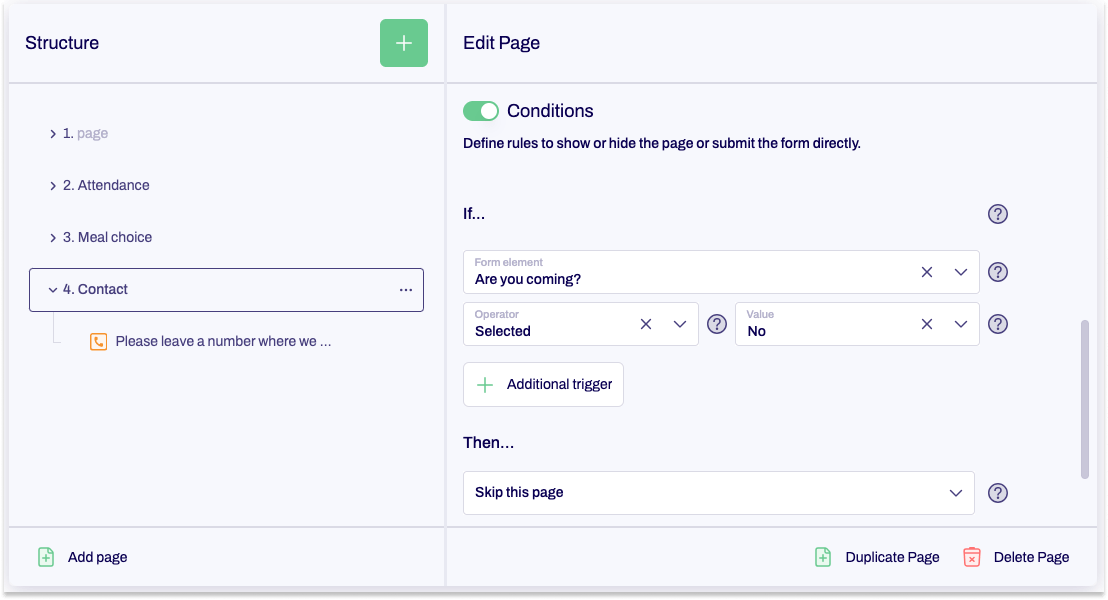Select 'Please leave a number where we ...' element

point(223,341)
